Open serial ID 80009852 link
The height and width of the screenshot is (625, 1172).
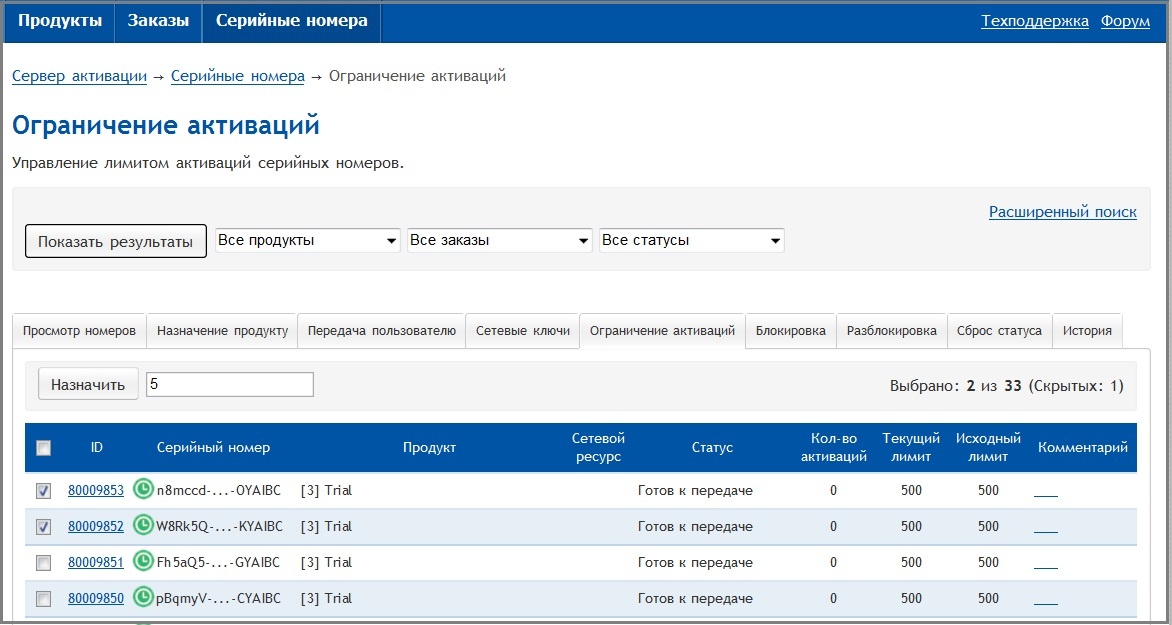(x=96, y=527)
